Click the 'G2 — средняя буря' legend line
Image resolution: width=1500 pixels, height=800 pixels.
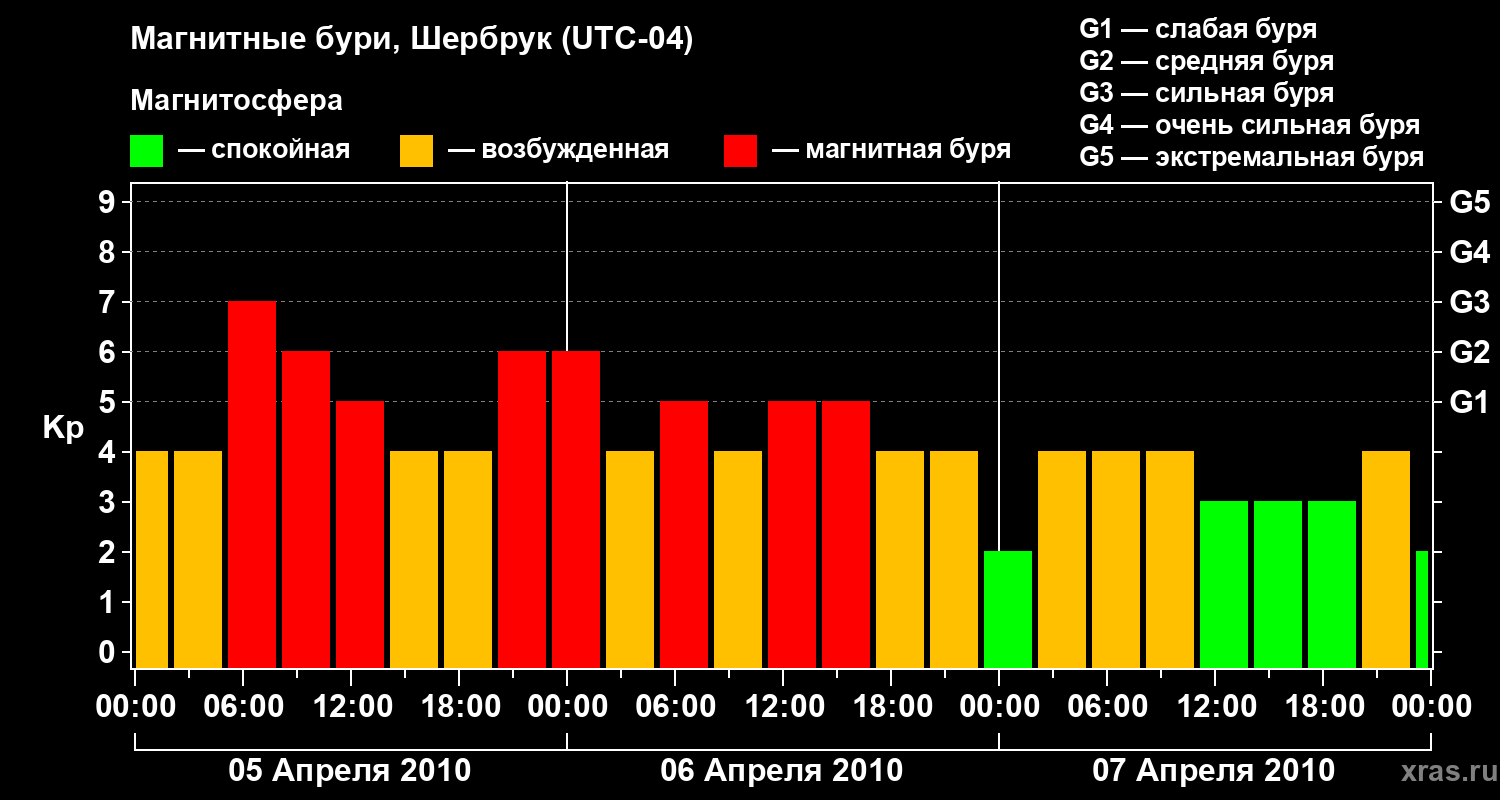pos(1206,61)
